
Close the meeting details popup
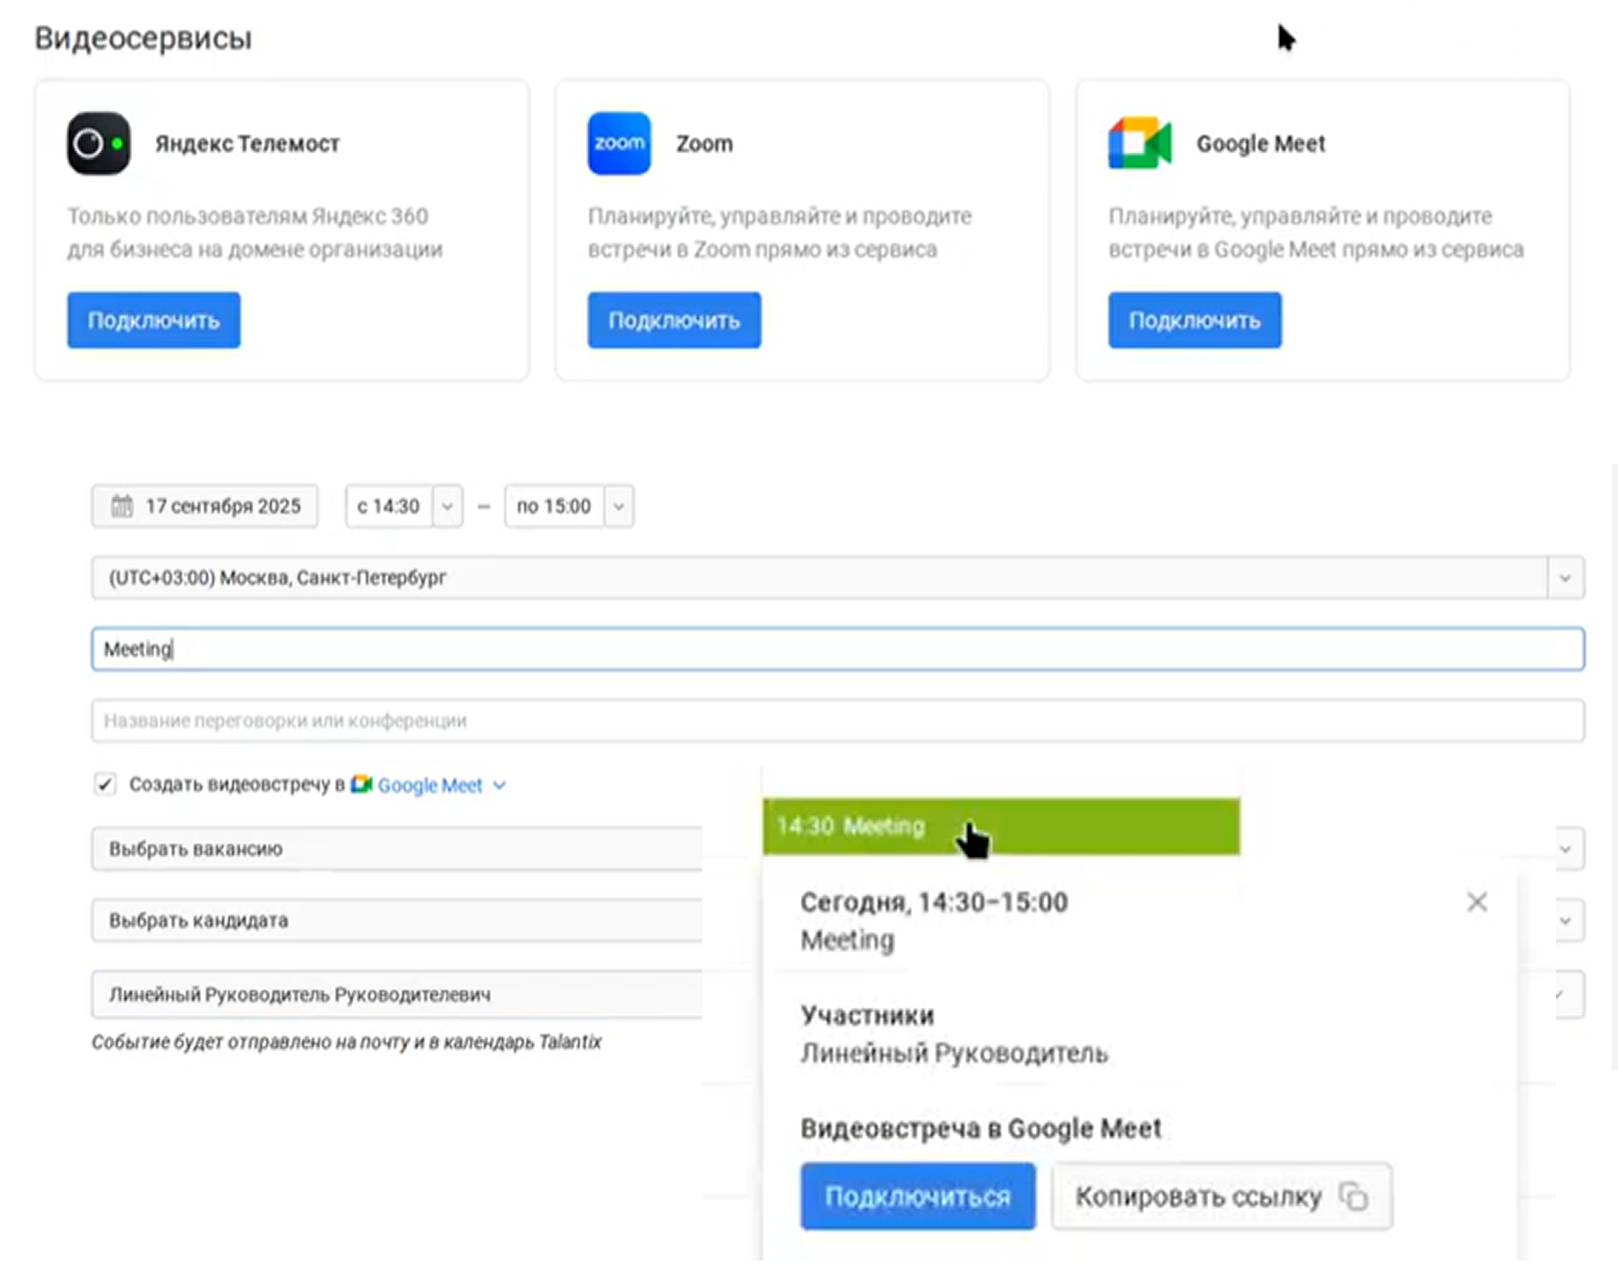[x=1476, y=902]
